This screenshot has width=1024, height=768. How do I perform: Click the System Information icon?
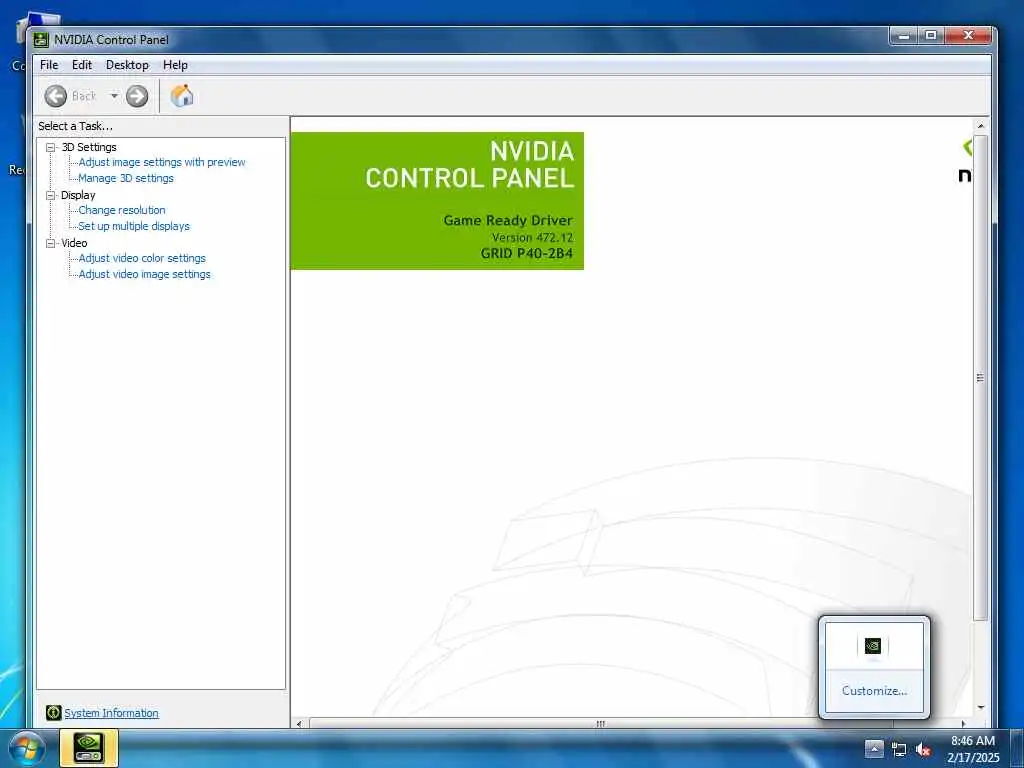coord(54,712)
